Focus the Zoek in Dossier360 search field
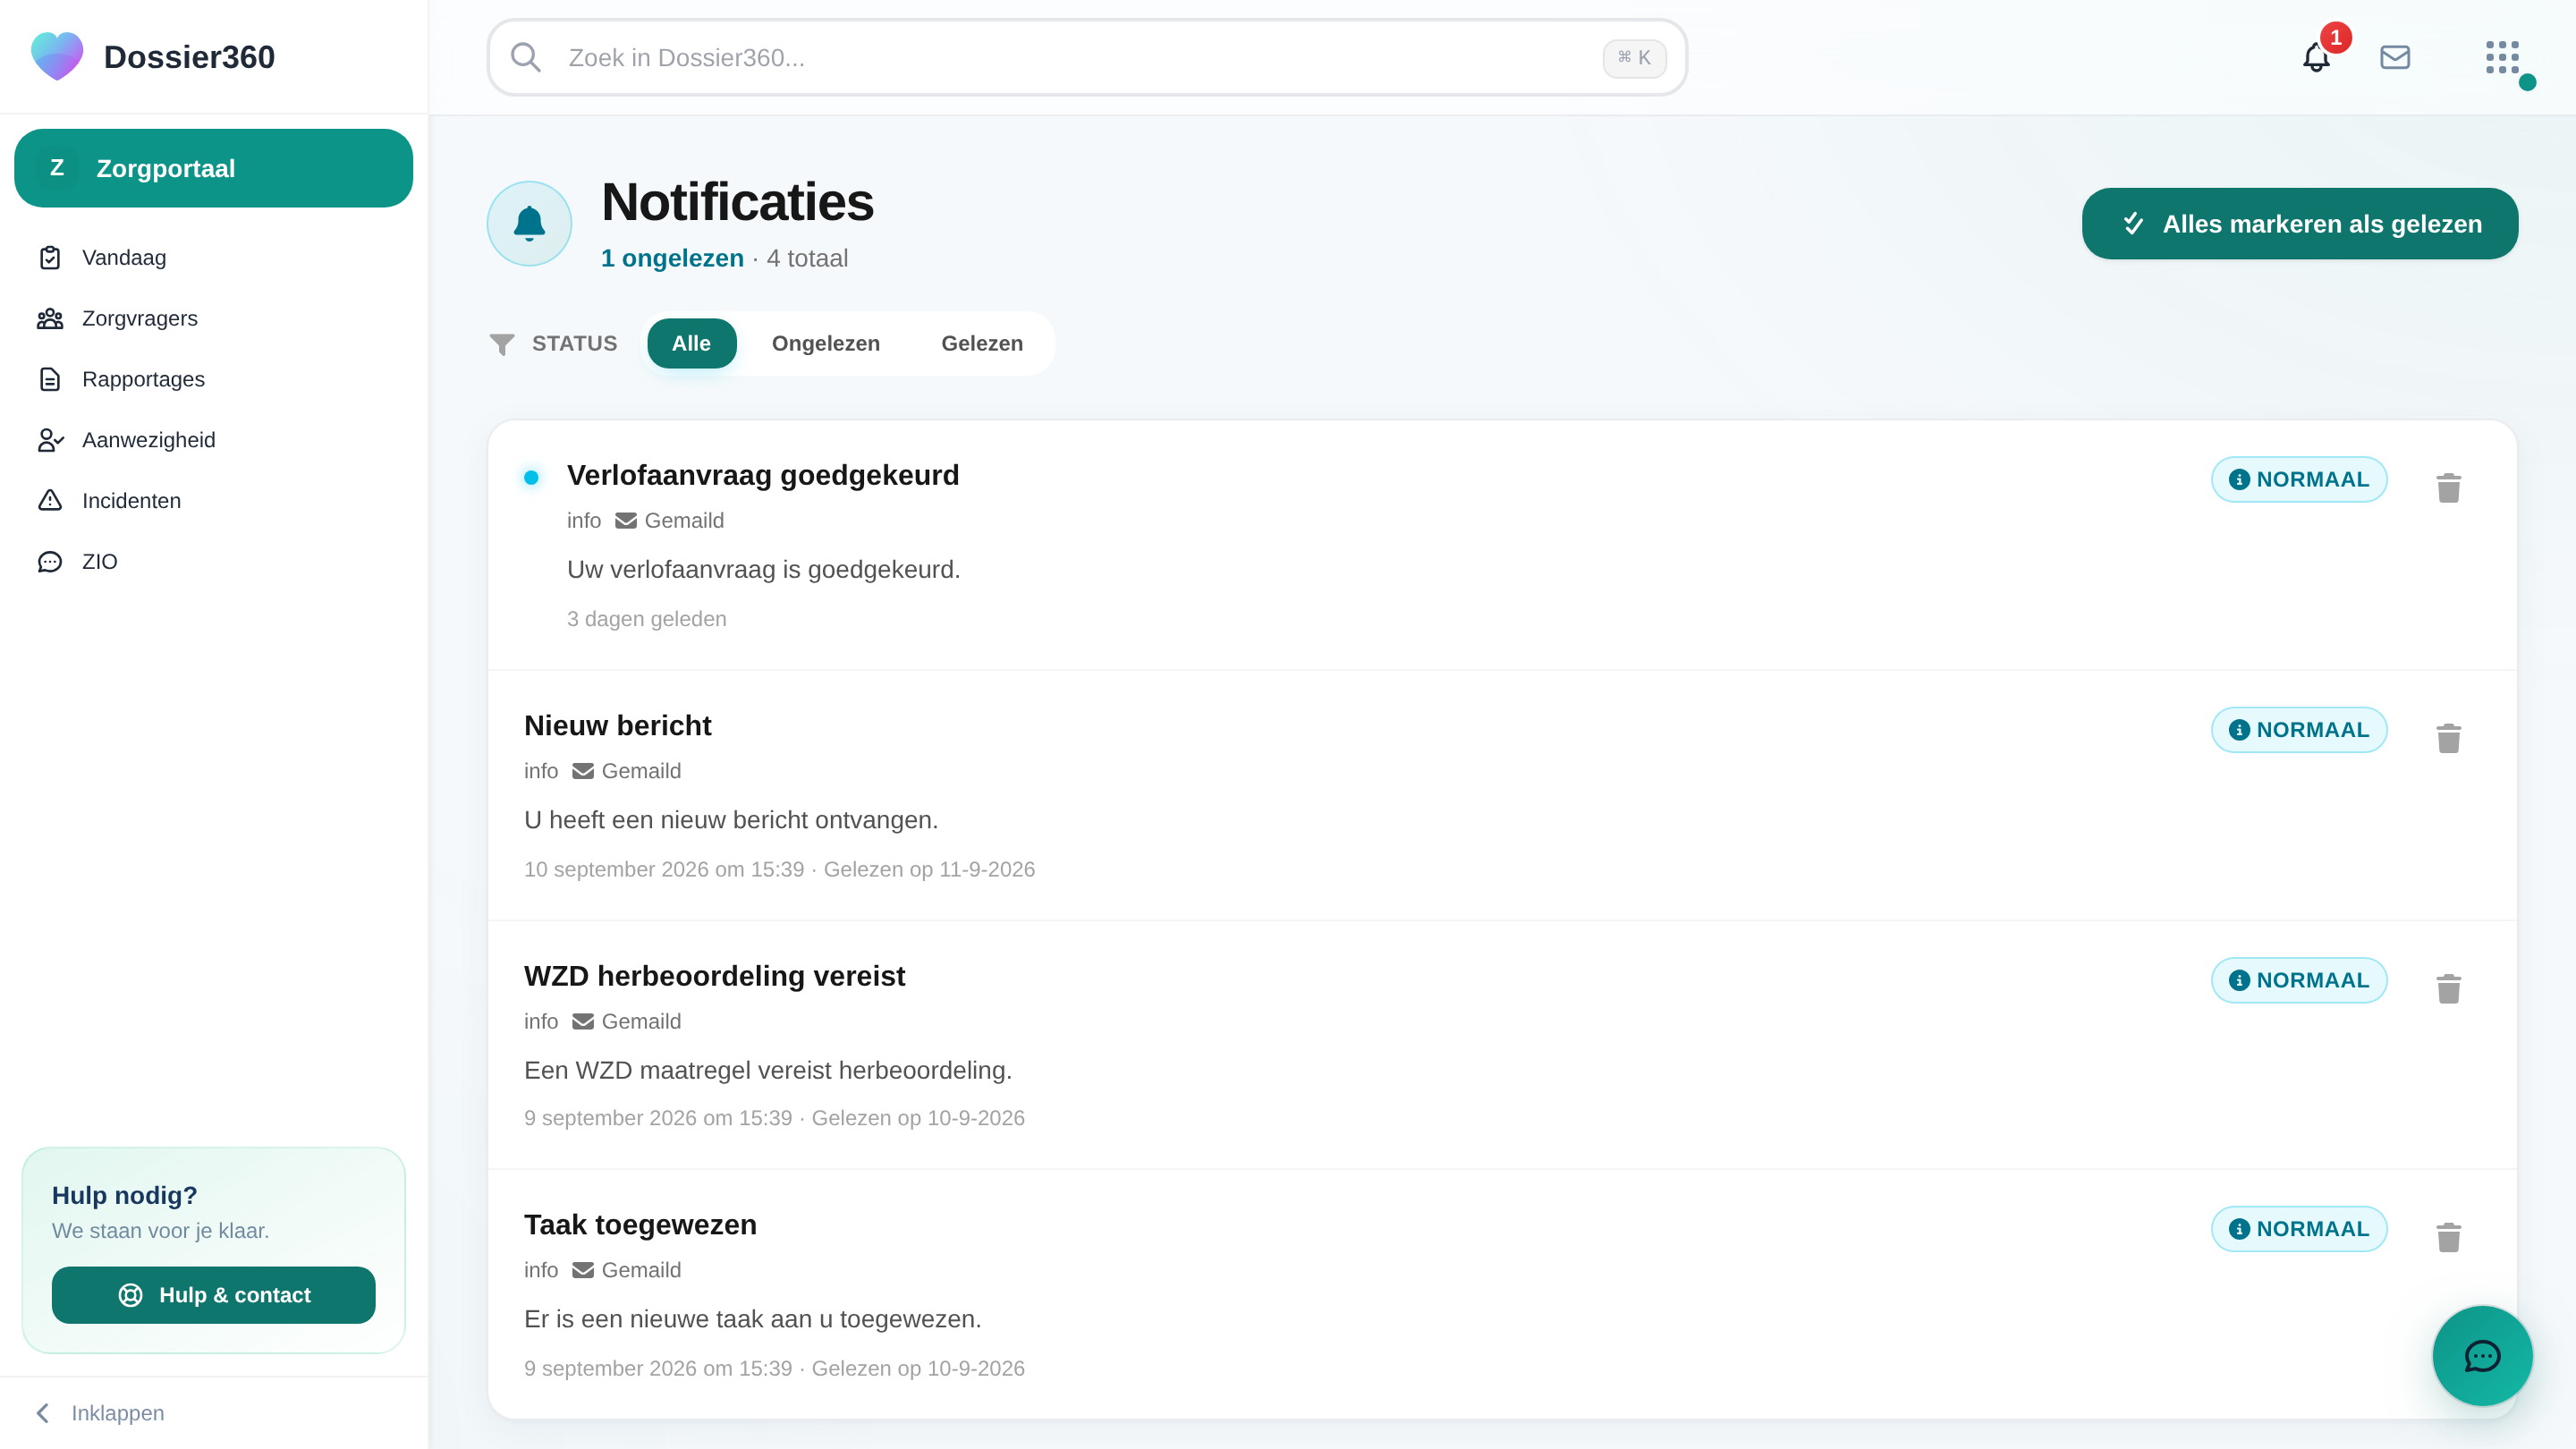Viewport: 2576px width, 1449px height. 1087,57
